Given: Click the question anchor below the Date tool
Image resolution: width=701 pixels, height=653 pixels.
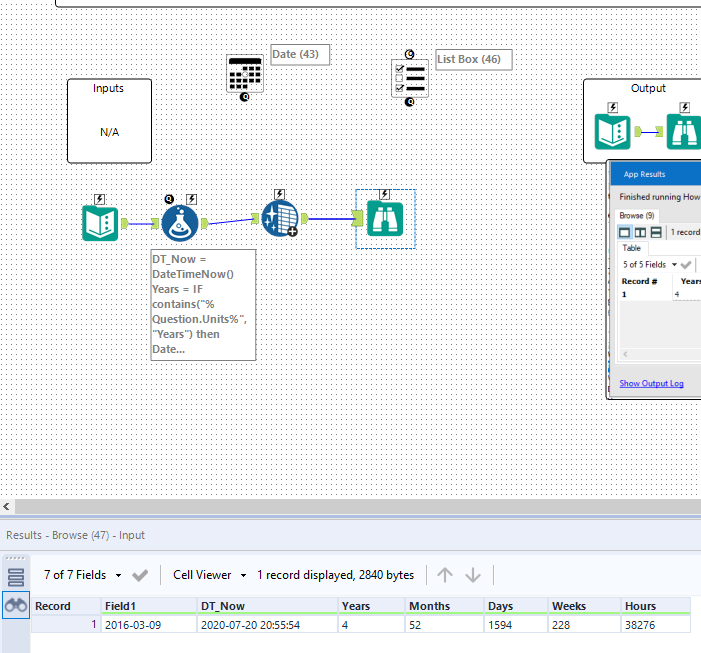Looking at the screenshot, I should 245,97.
